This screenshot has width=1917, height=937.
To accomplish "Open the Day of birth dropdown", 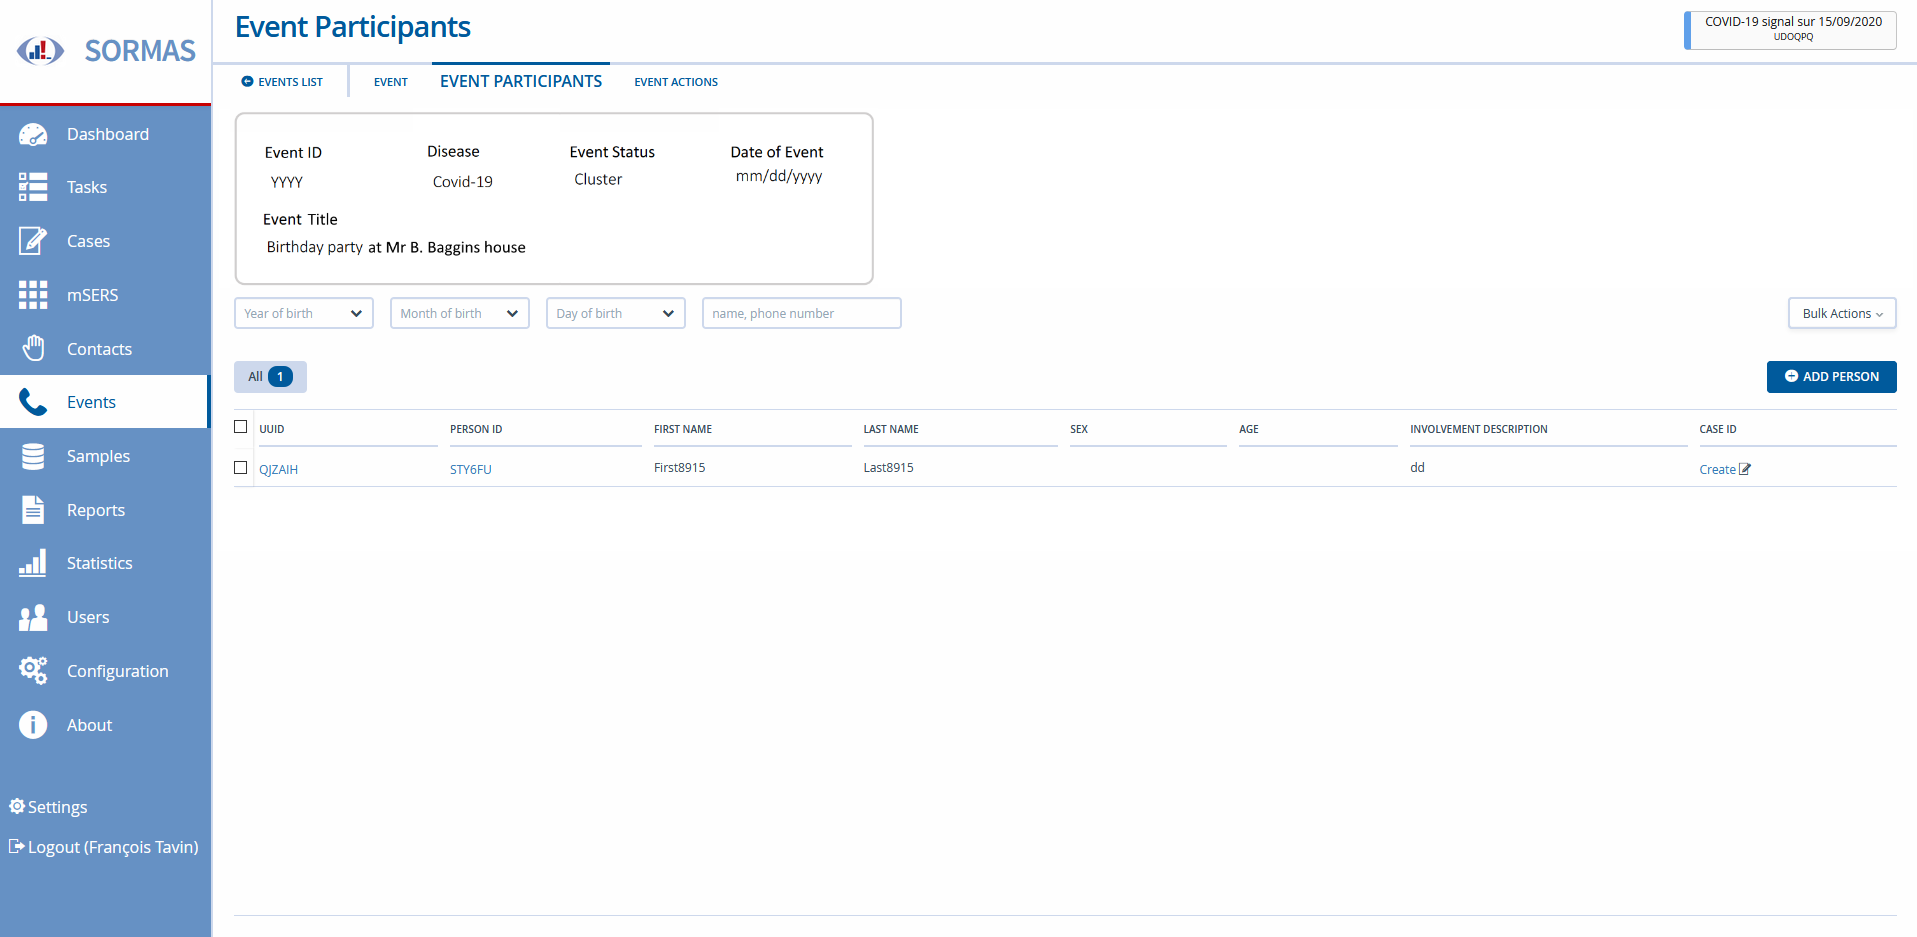I will coord(616,313).
